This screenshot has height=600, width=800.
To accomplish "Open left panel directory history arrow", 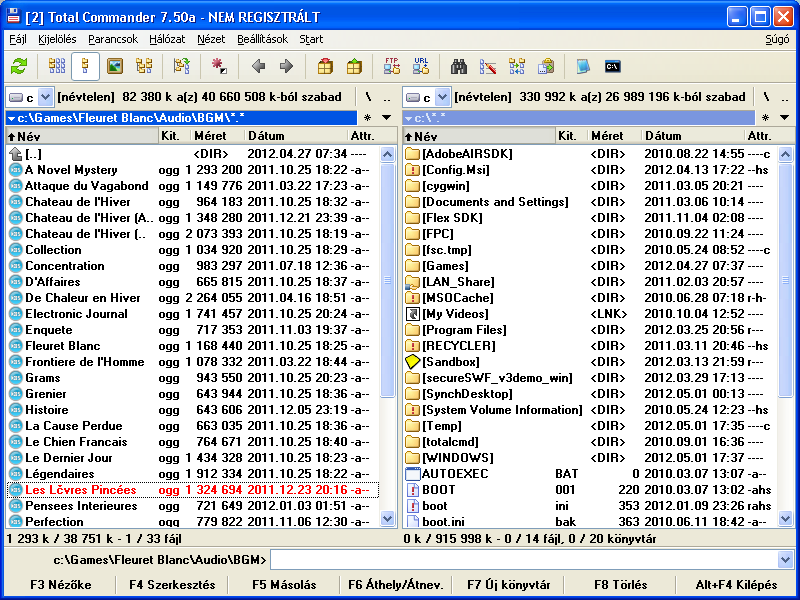I will coord(387,118).
